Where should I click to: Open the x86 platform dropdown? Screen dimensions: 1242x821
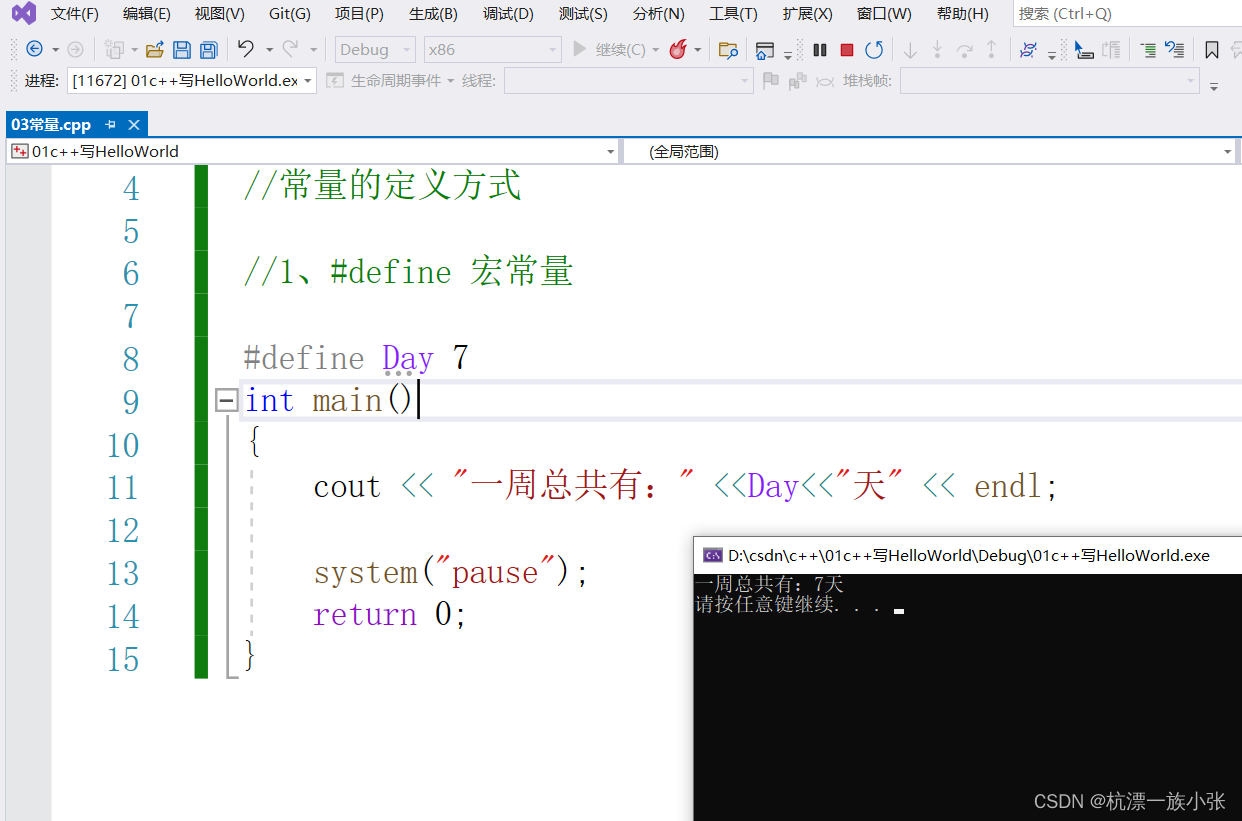click(492, 49)
